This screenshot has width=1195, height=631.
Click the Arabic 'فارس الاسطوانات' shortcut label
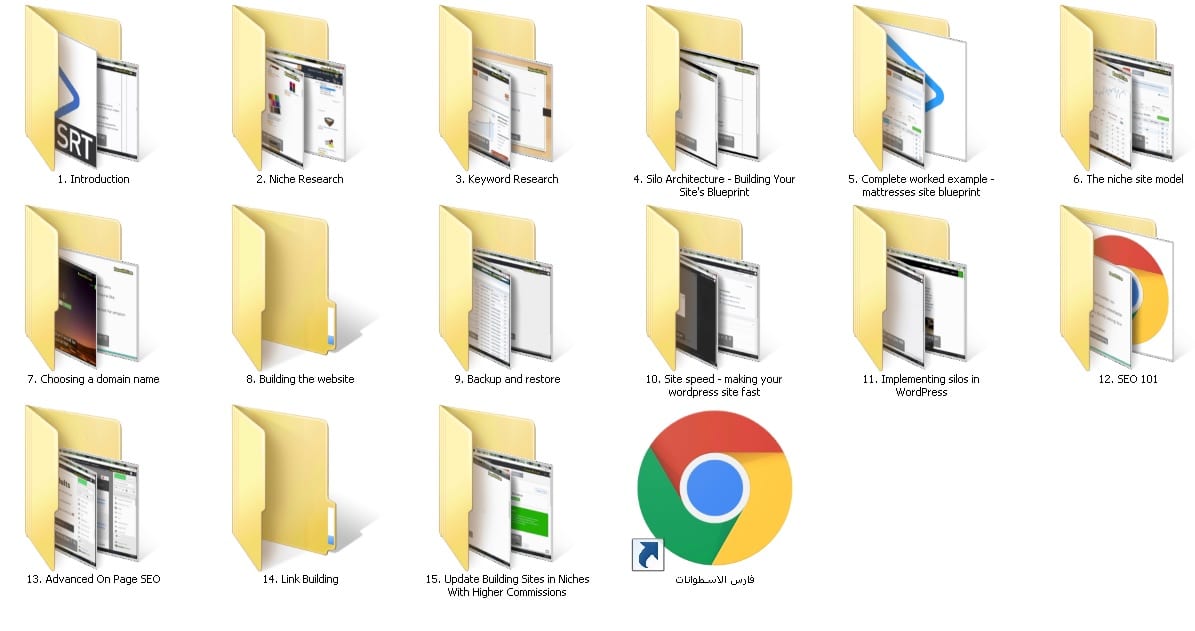[x=715, y=579]
